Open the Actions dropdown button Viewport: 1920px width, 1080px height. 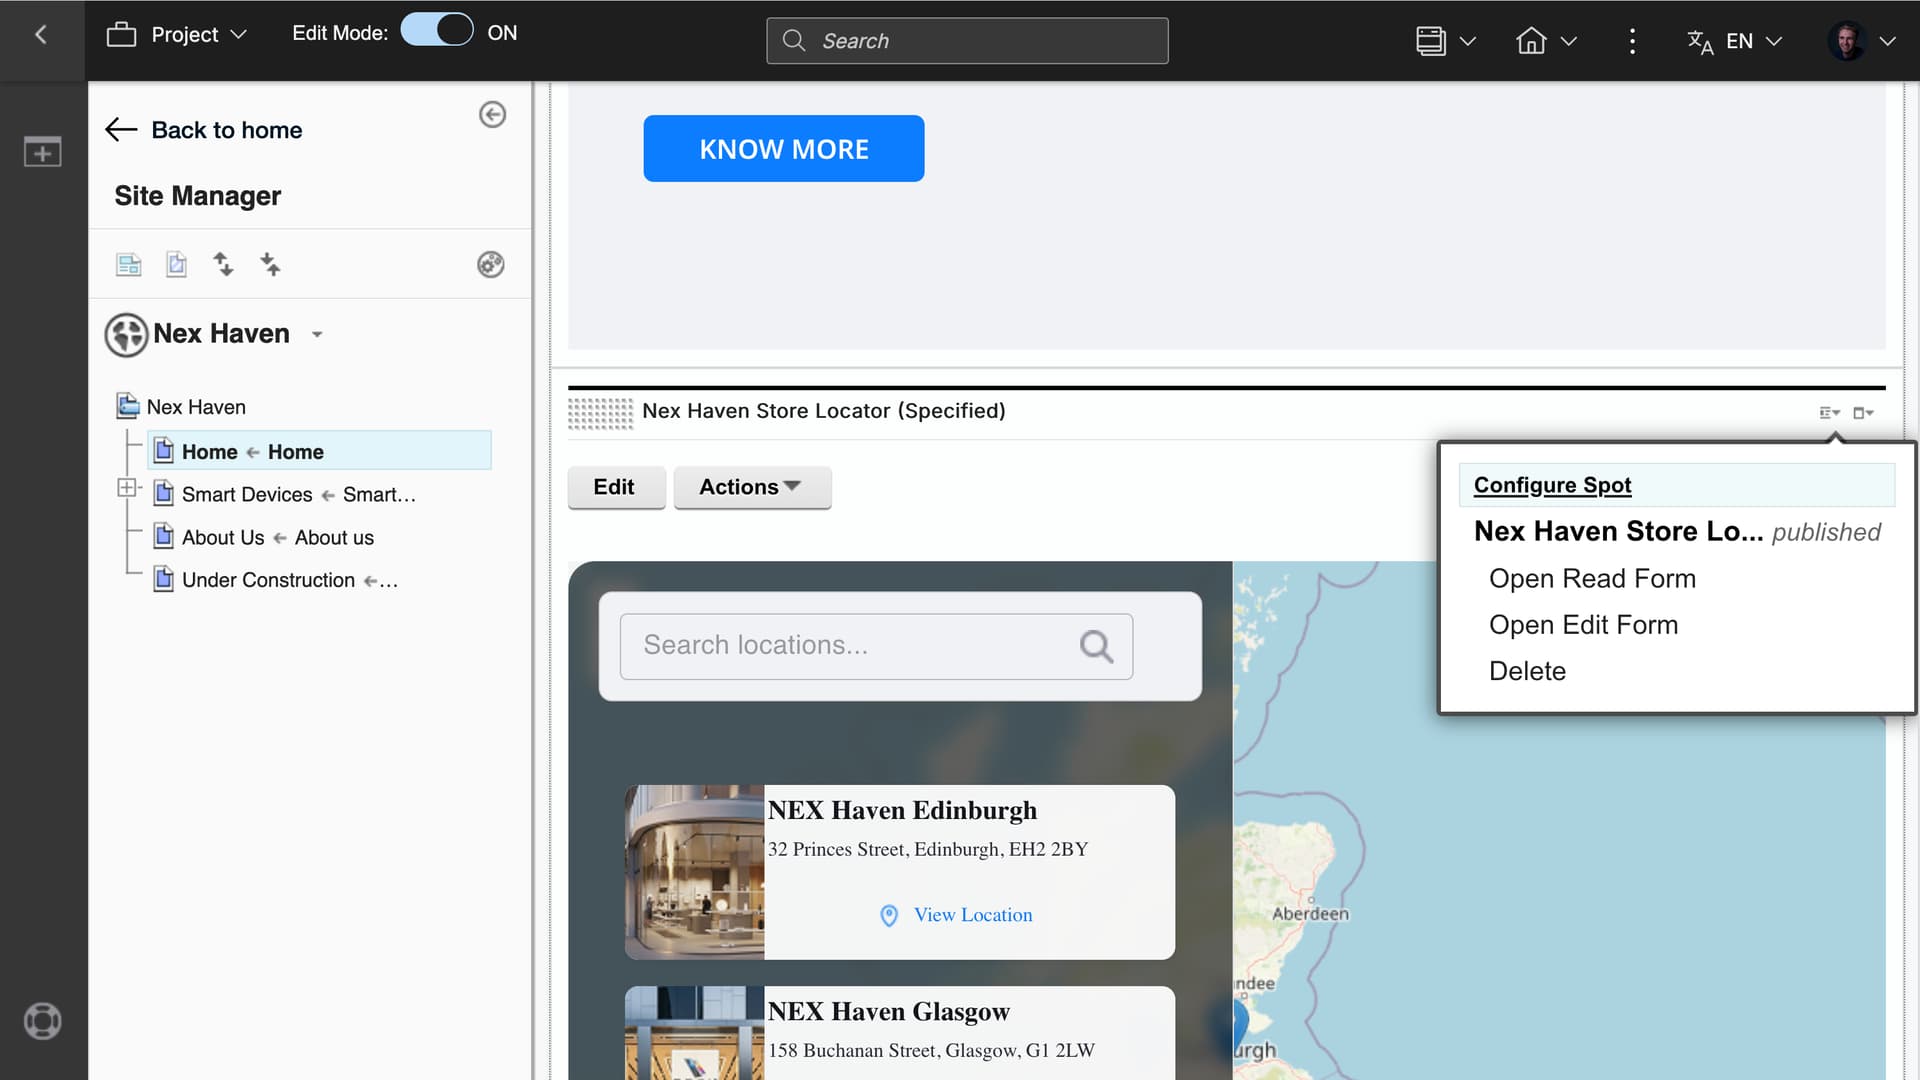(x=751, y=487)
